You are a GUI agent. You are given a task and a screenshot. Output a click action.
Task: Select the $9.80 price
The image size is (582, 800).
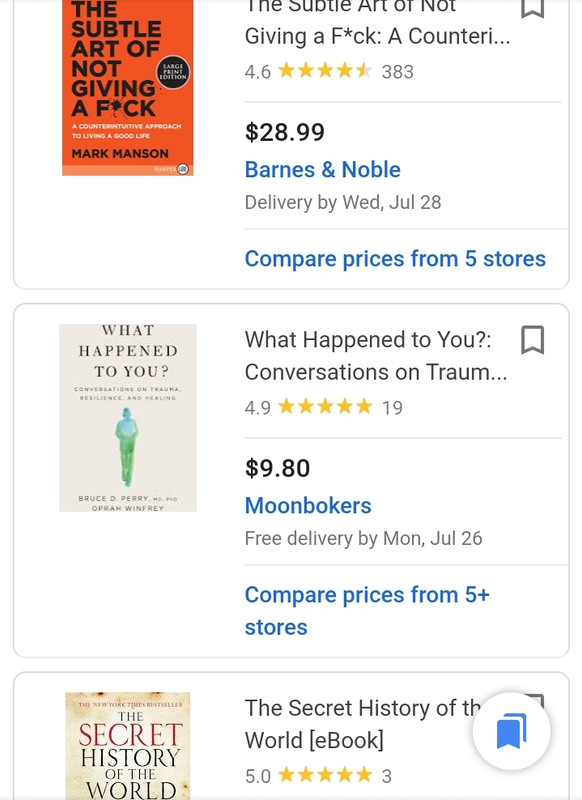(x=277, y=468)
